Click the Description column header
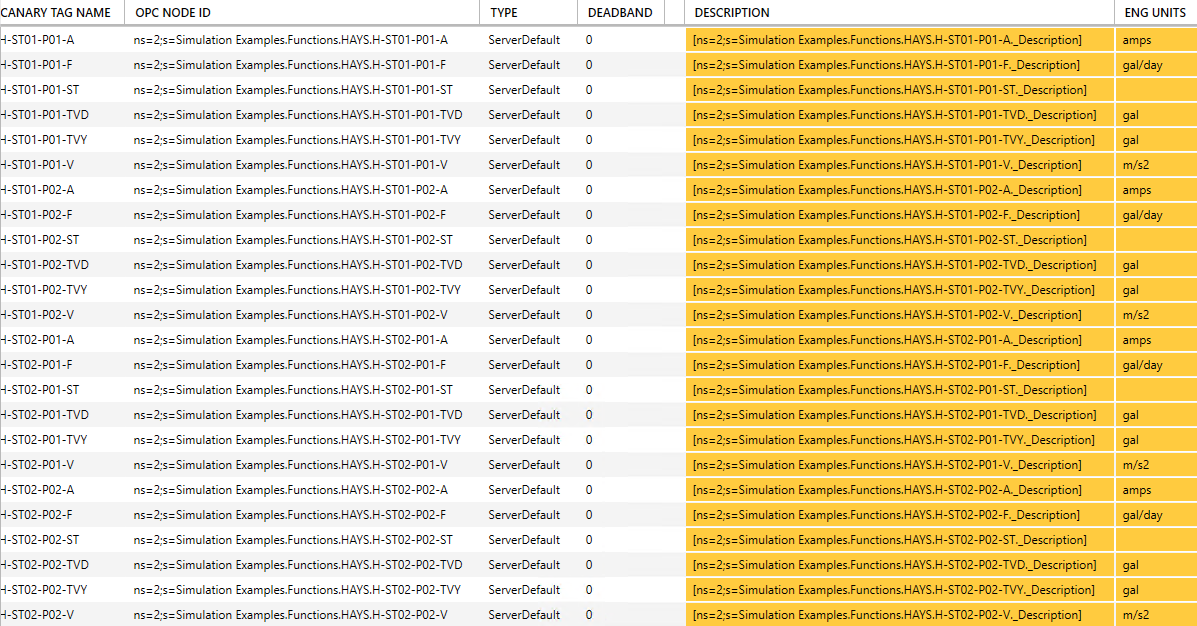The height and width of the screenshot is (626, 1197). click(x=732, y=13)
